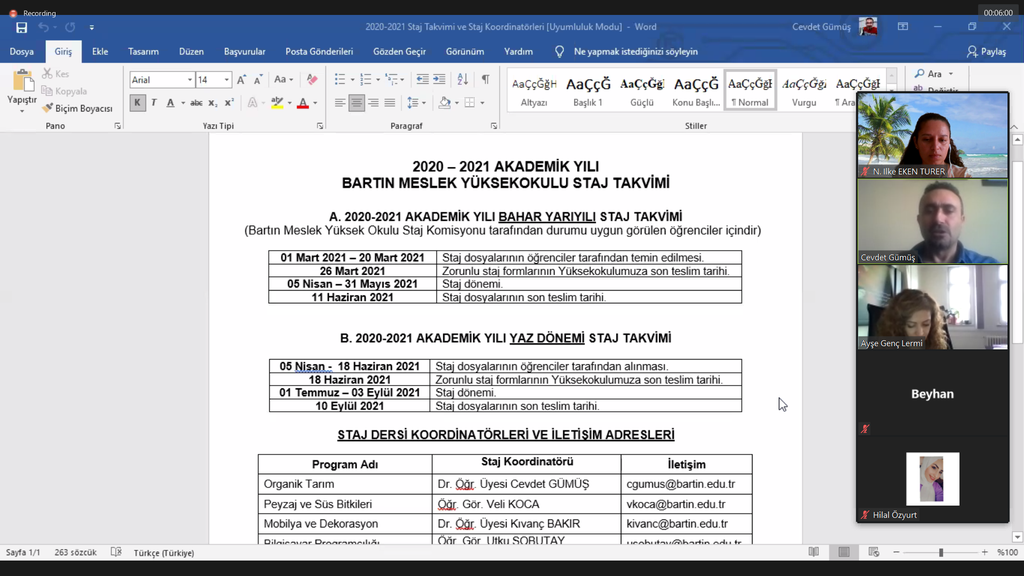The image size is (1024, 576).
Task: Click Kopyala (Copy) icon
Action: point(47,91)
